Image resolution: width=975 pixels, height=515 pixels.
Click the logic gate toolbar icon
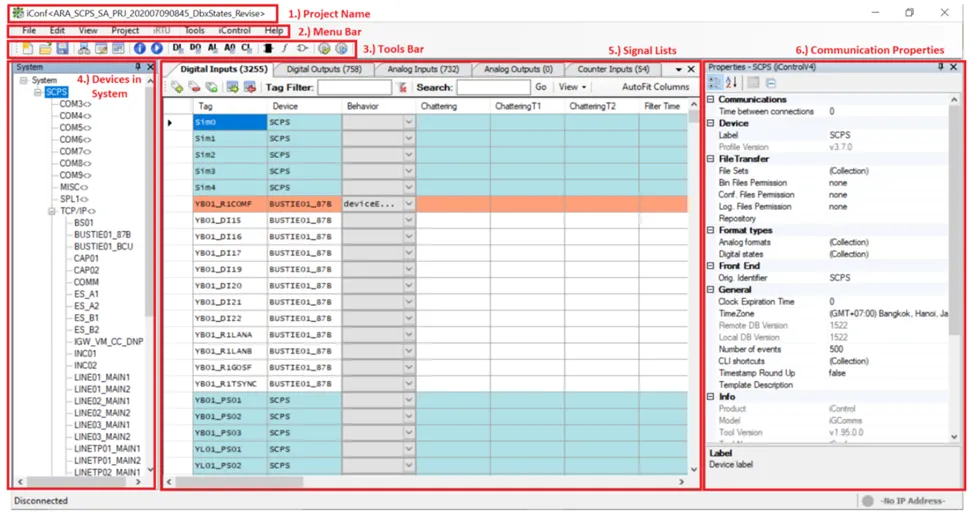[x=302, y=49]
